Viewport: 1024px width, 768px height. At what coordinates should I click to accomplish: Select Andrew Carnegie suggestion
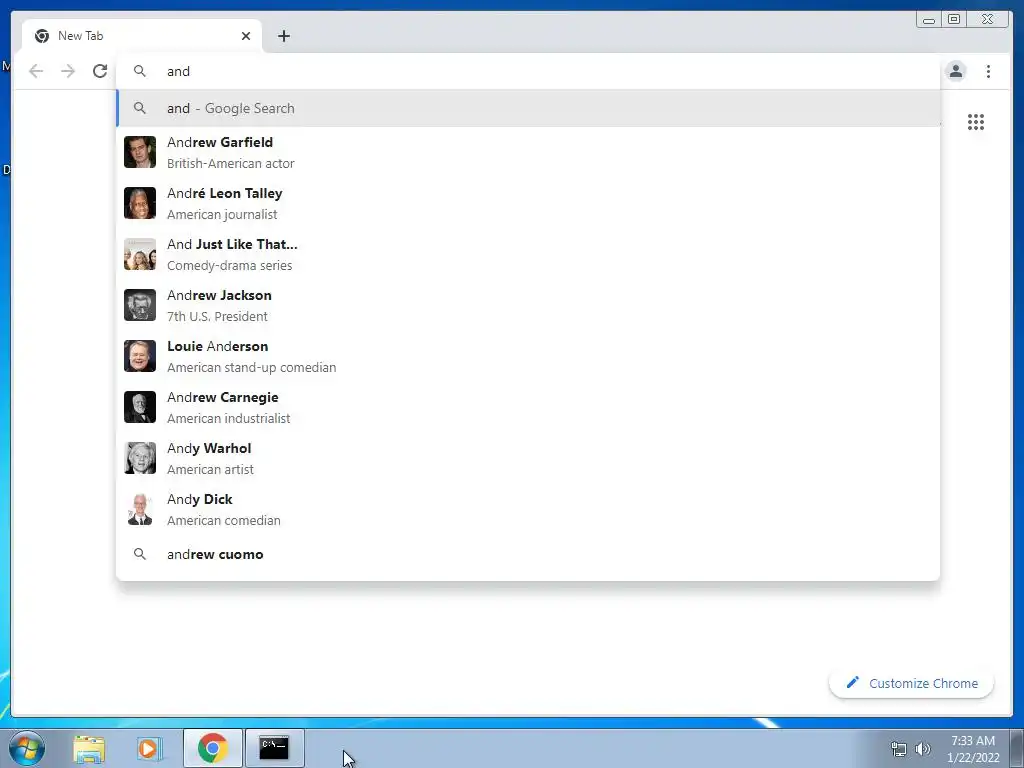(528, 407)
